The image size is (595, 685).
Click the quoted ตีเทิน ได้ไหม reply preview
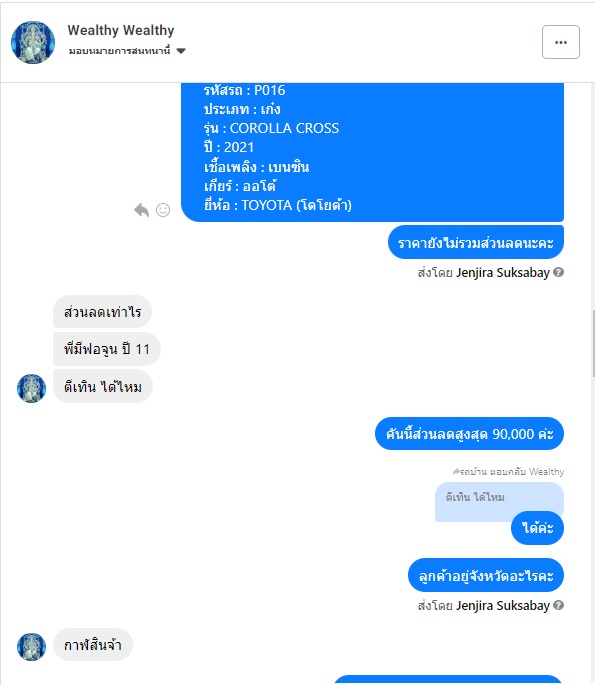pyautogui.click(x=499, y=502)
